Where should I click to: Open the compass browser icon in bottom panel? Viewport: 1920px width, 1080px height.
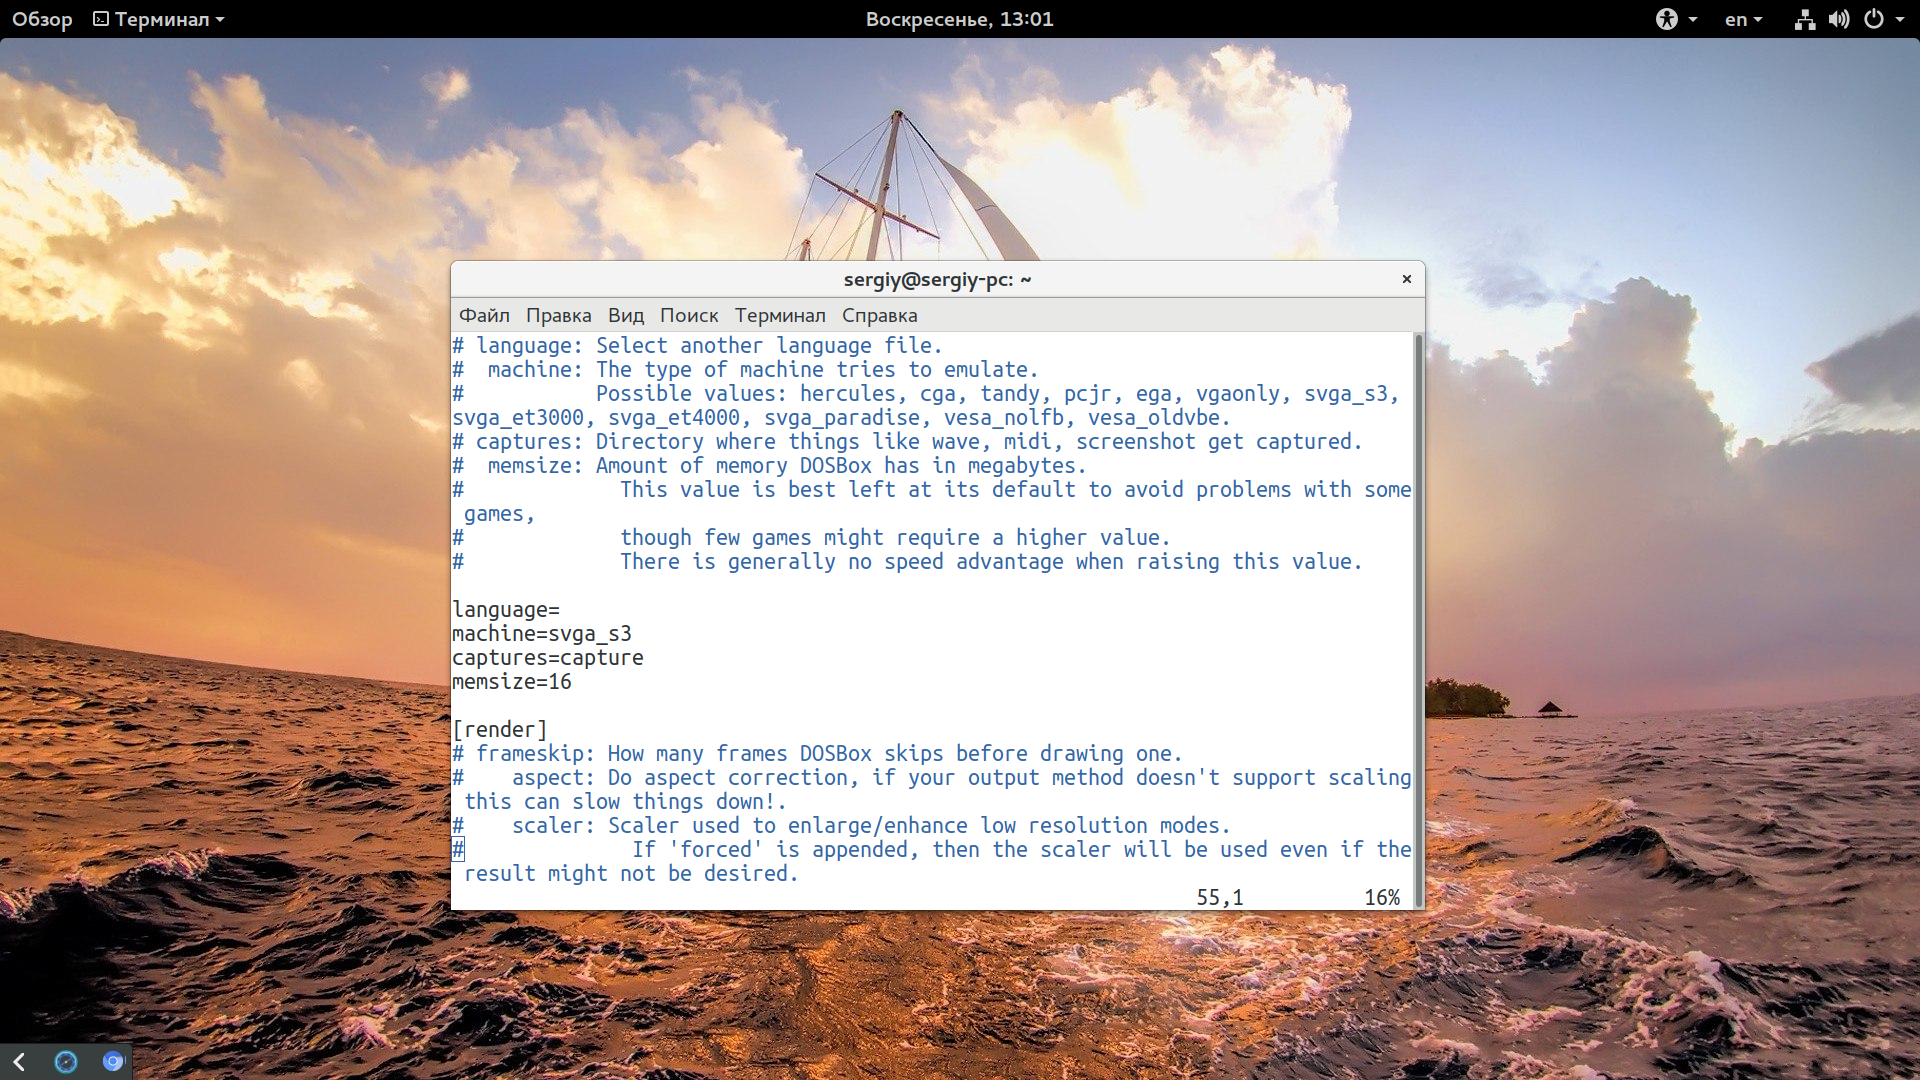66,1061
